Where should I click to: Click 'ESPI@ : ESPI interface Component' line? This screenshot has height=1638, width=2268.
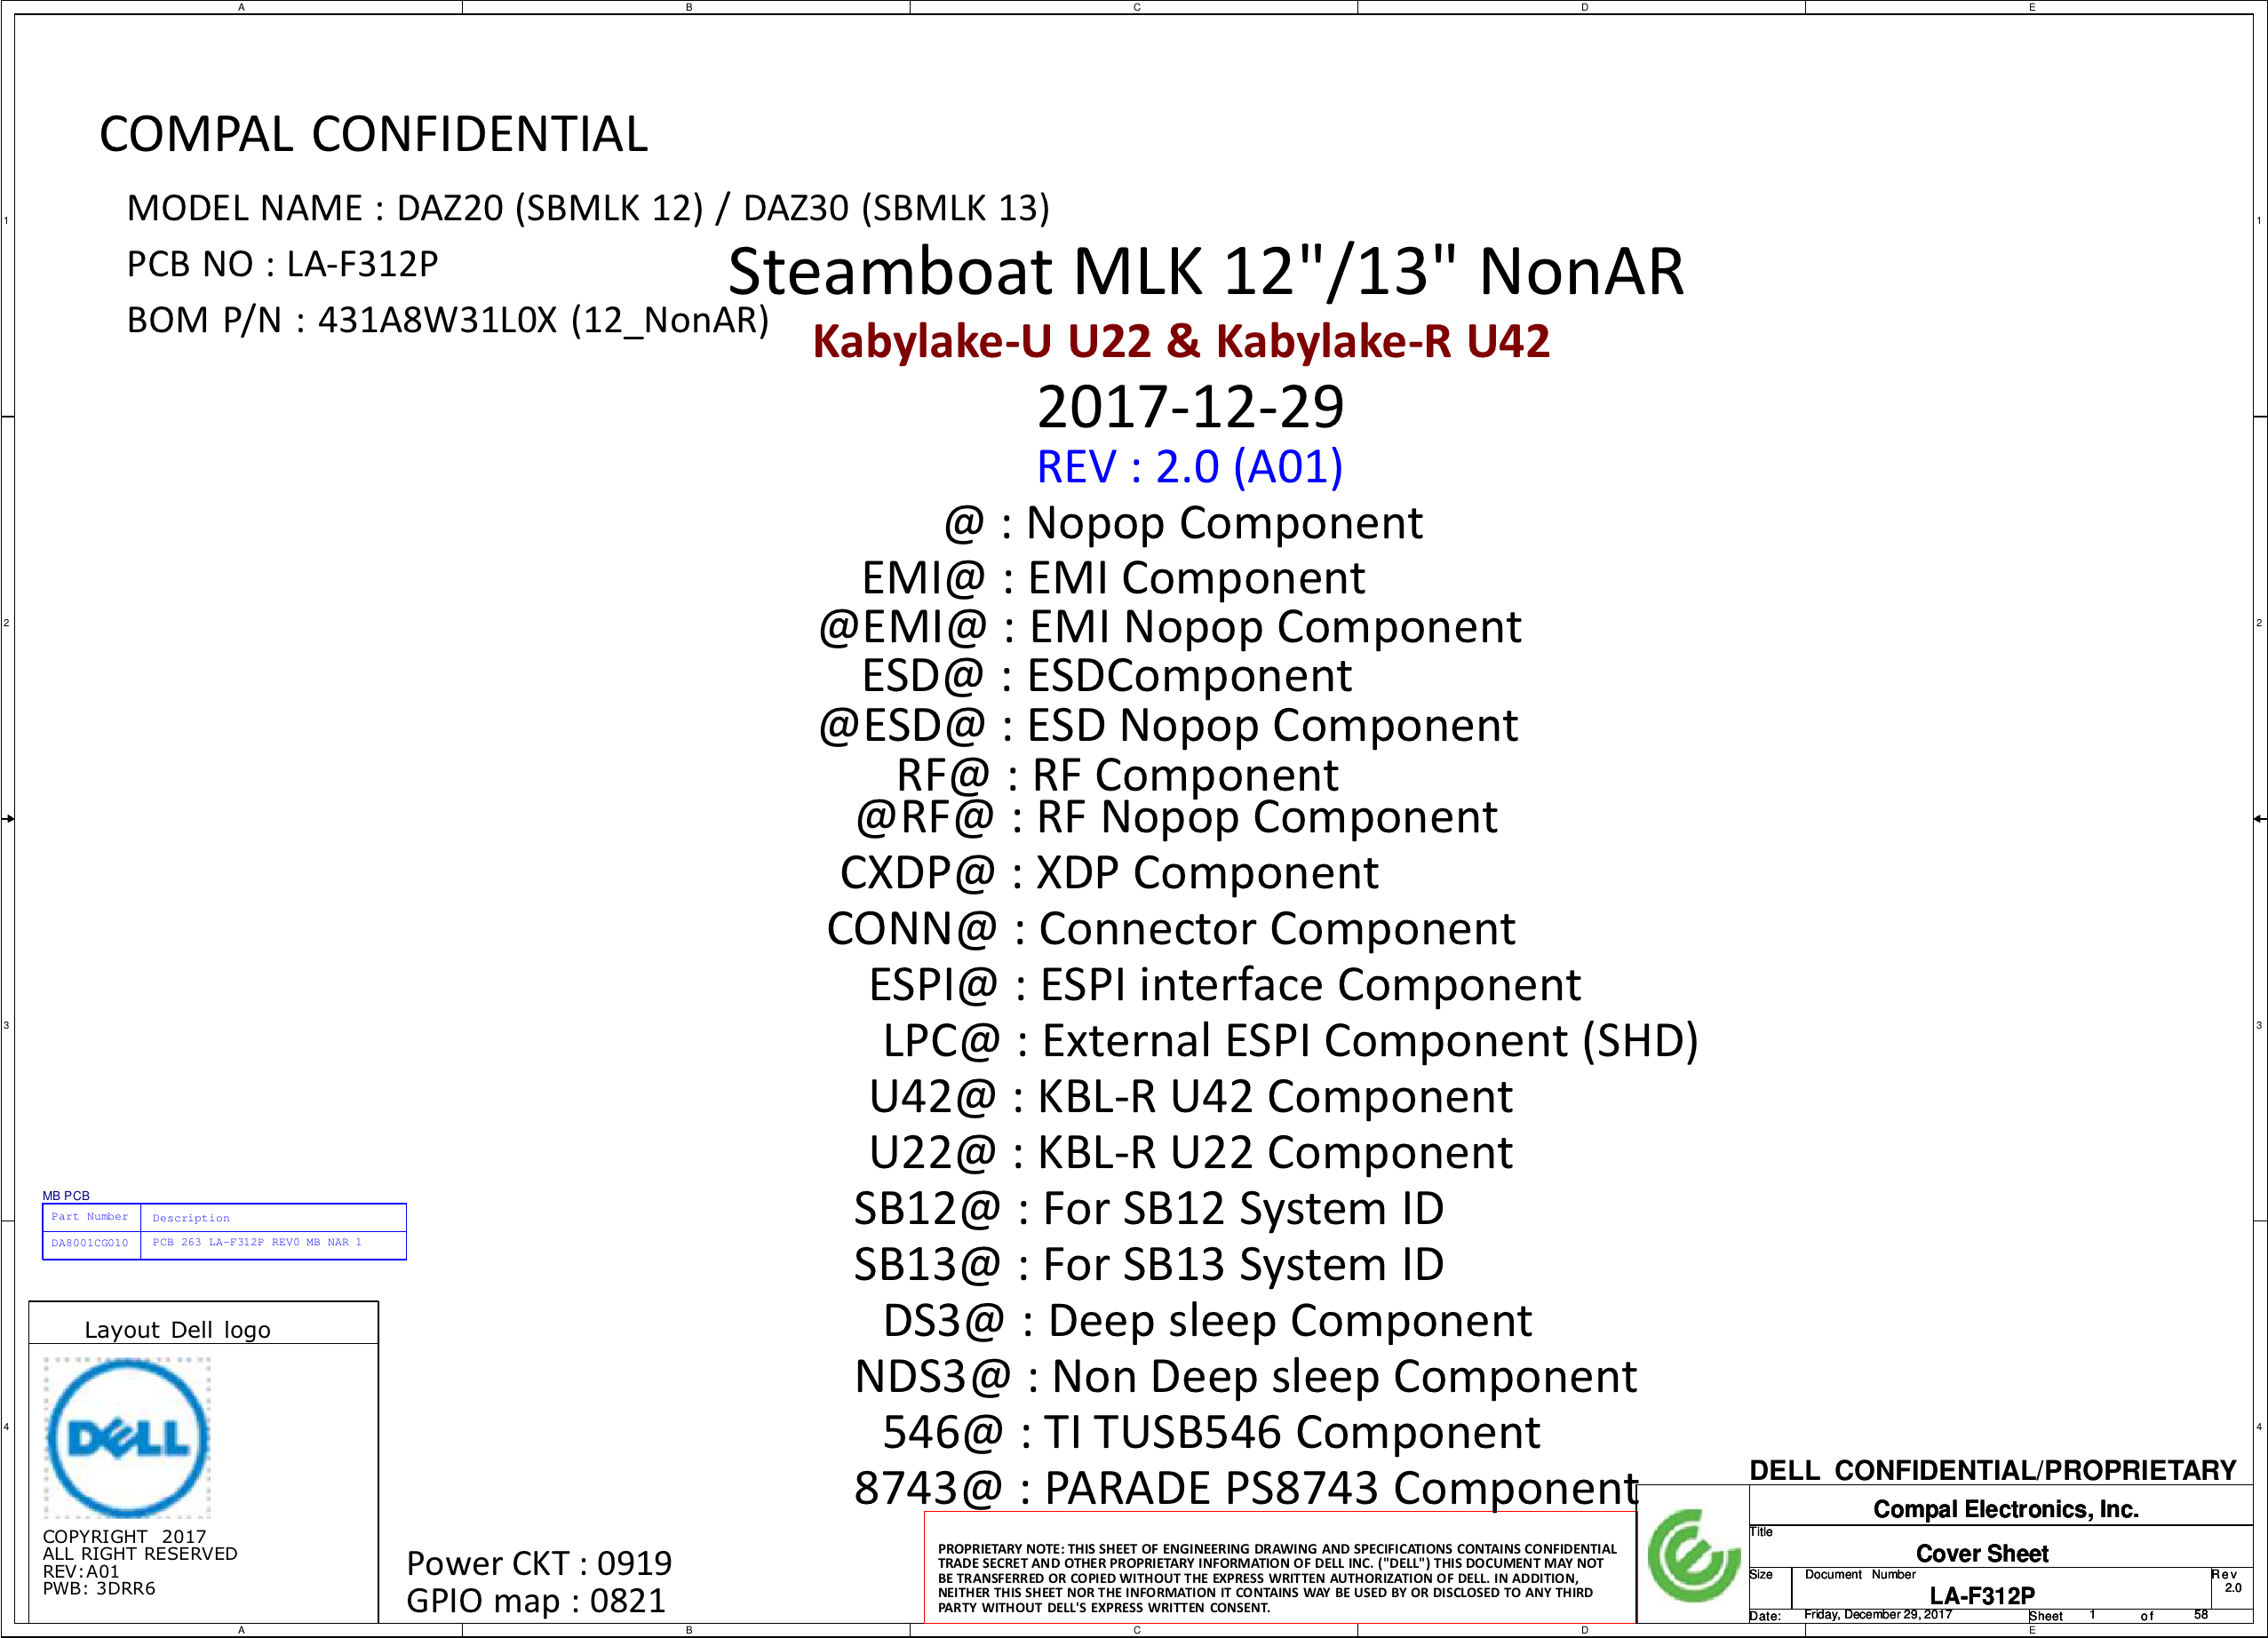pos(1225,985)
